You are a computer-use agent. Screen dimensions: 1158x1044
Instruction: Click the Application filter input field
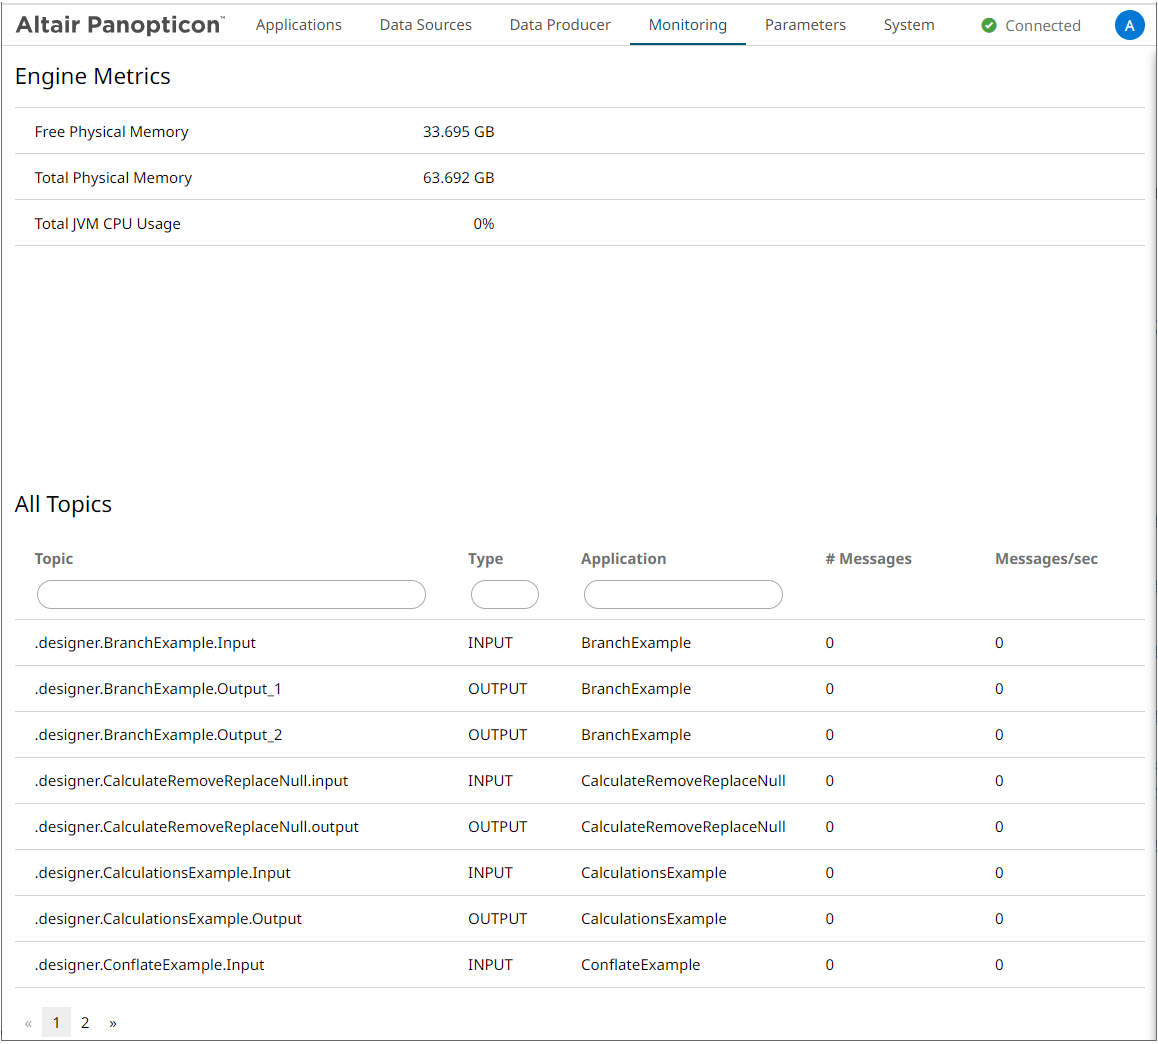click(682, 595)
